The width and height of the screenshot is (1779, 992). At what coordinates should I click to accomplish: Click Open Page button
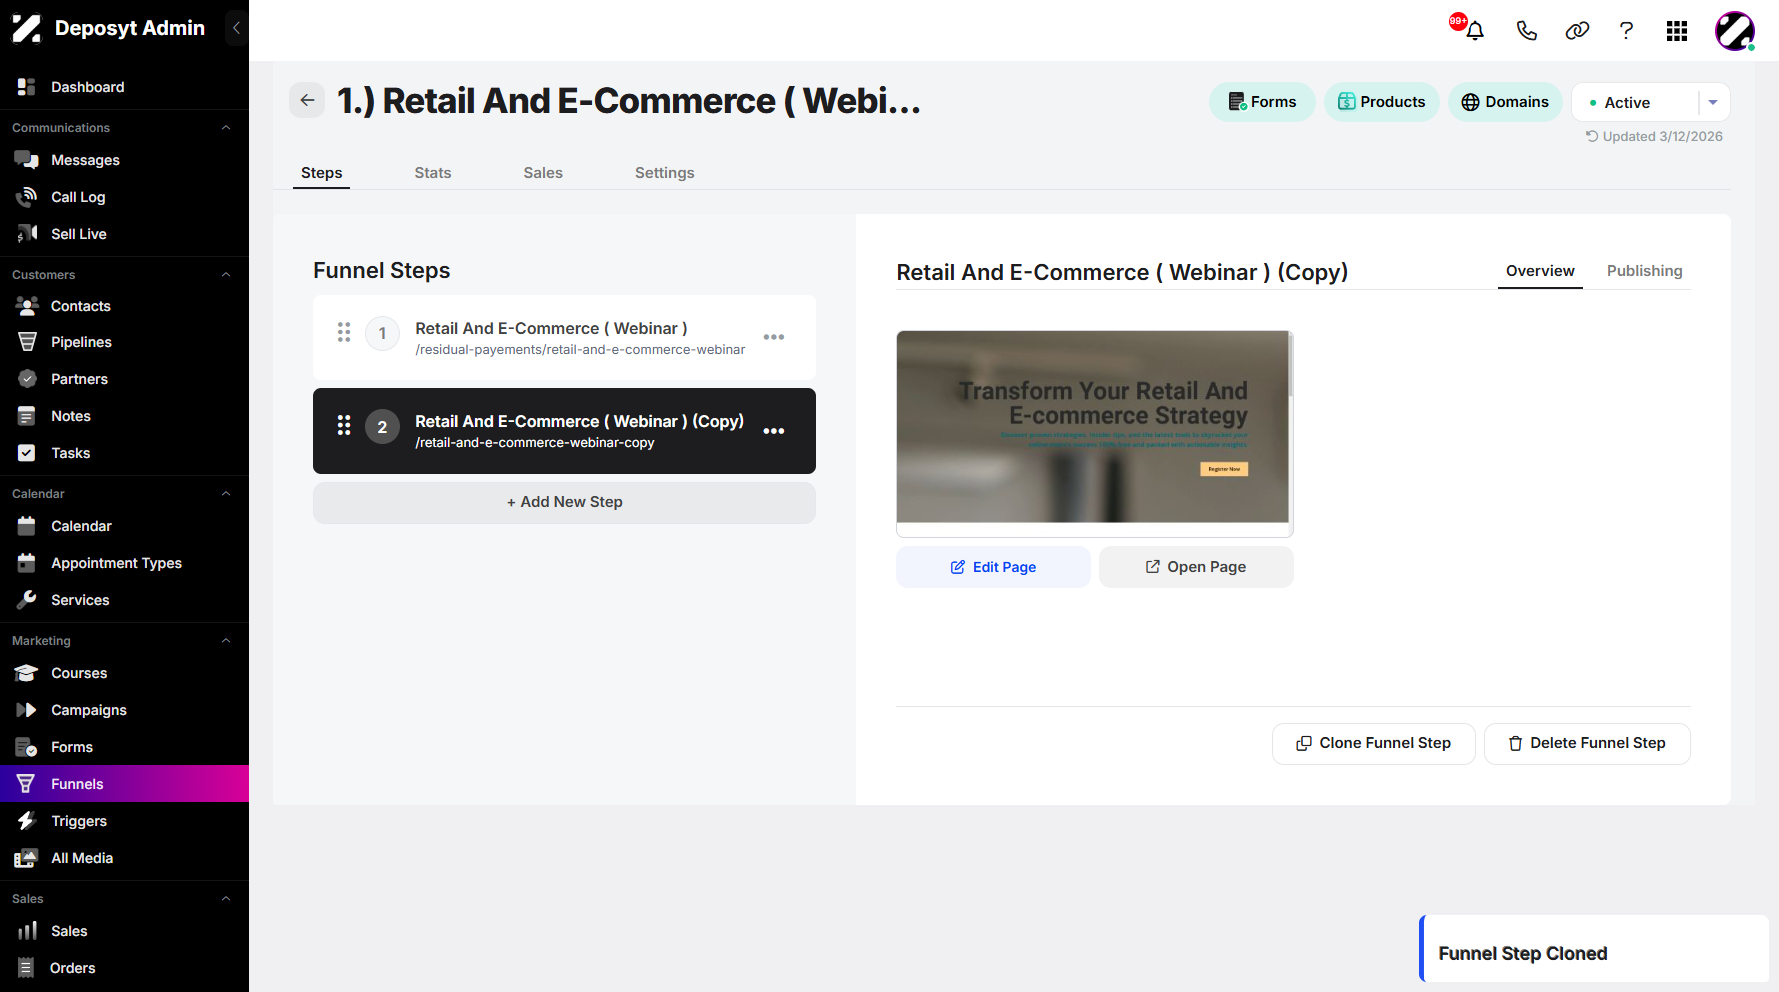click(1196, 567)
